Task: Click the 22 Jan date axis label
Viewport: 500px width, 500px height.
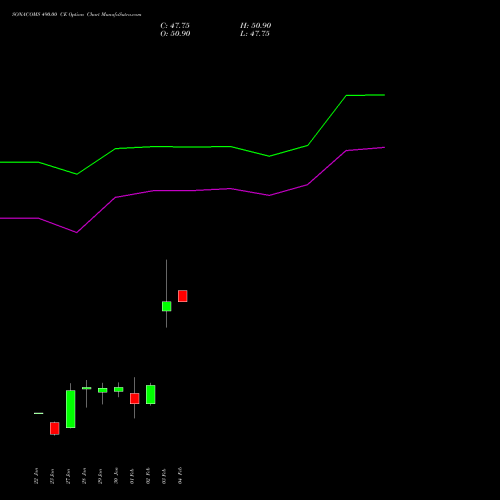Action: click(36, 476)
